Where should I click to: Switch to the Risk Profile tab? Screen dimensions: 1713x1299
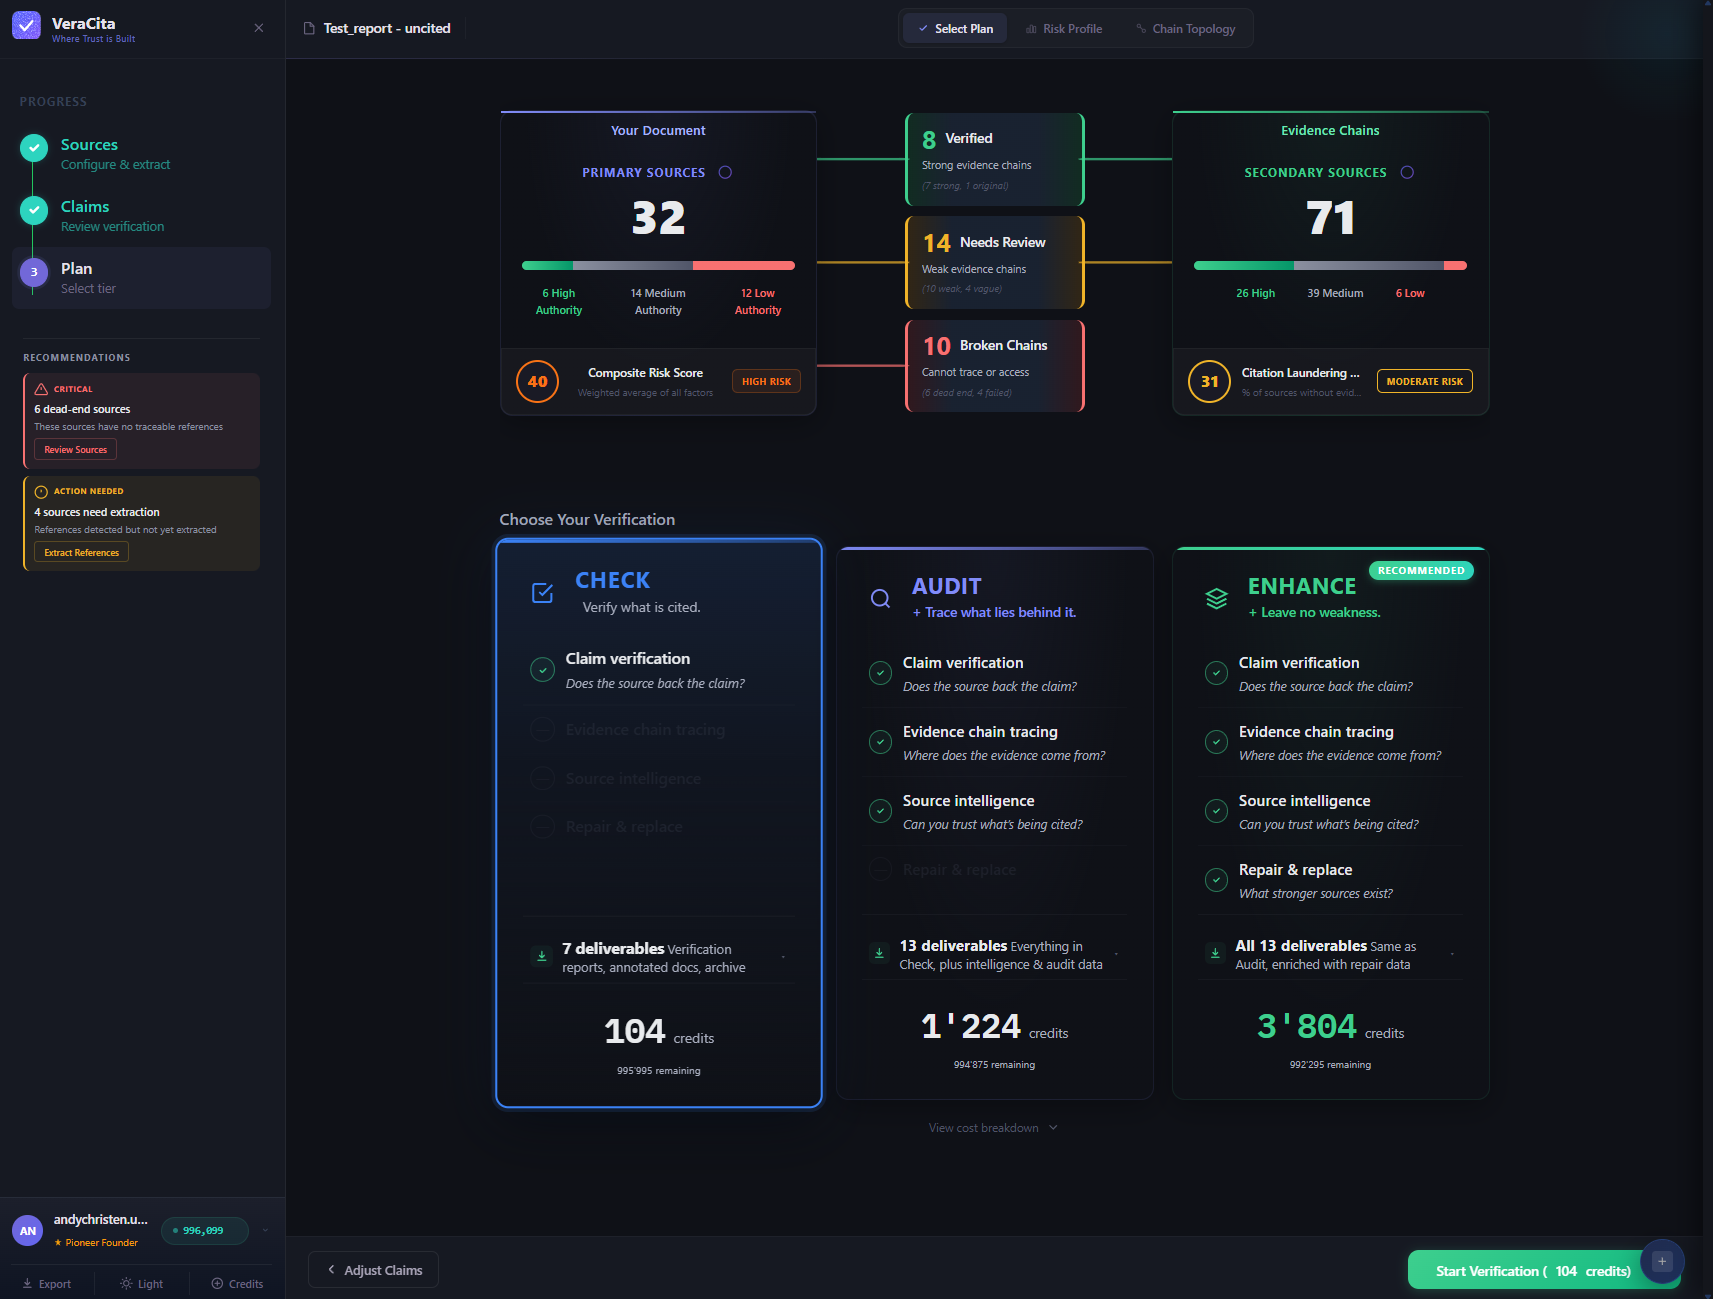pyautogui.click(x=1064, y=29)
